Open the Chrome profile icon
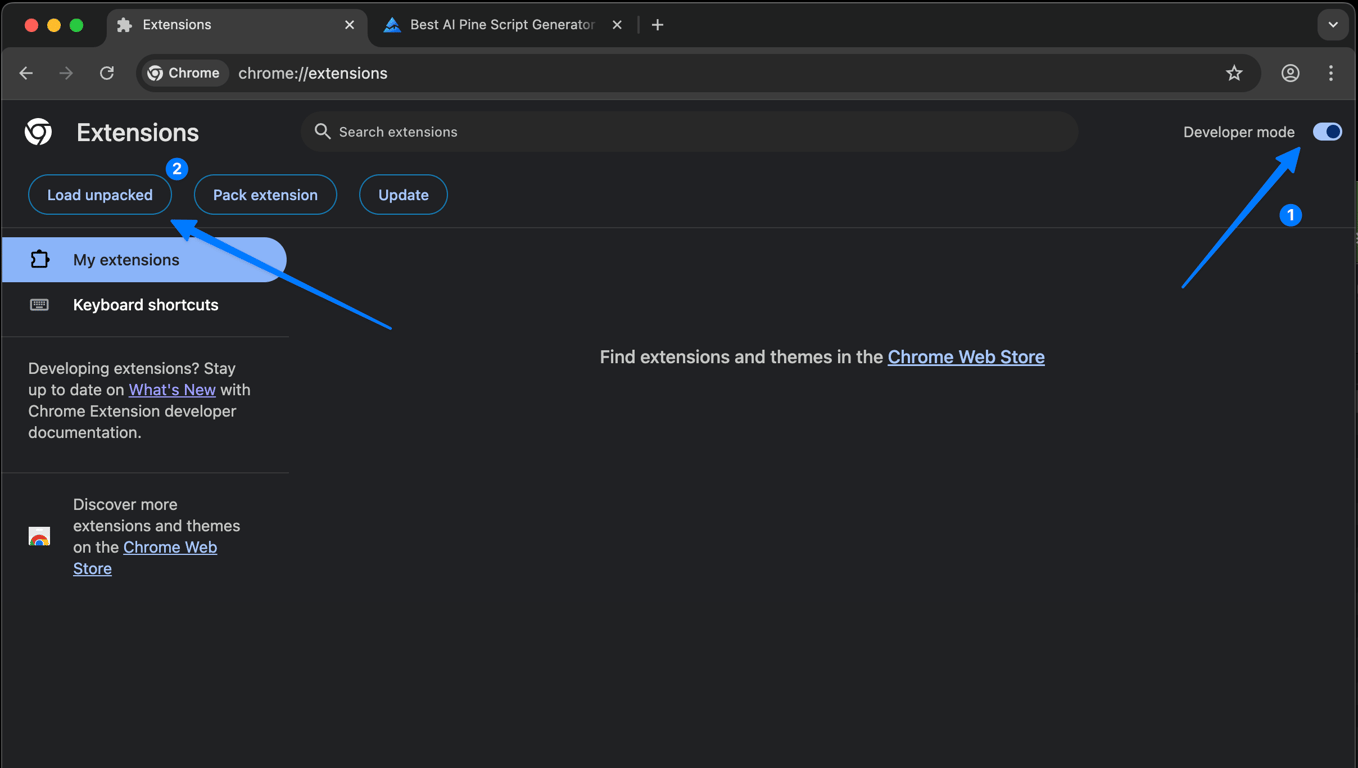 coord(1290,73)
